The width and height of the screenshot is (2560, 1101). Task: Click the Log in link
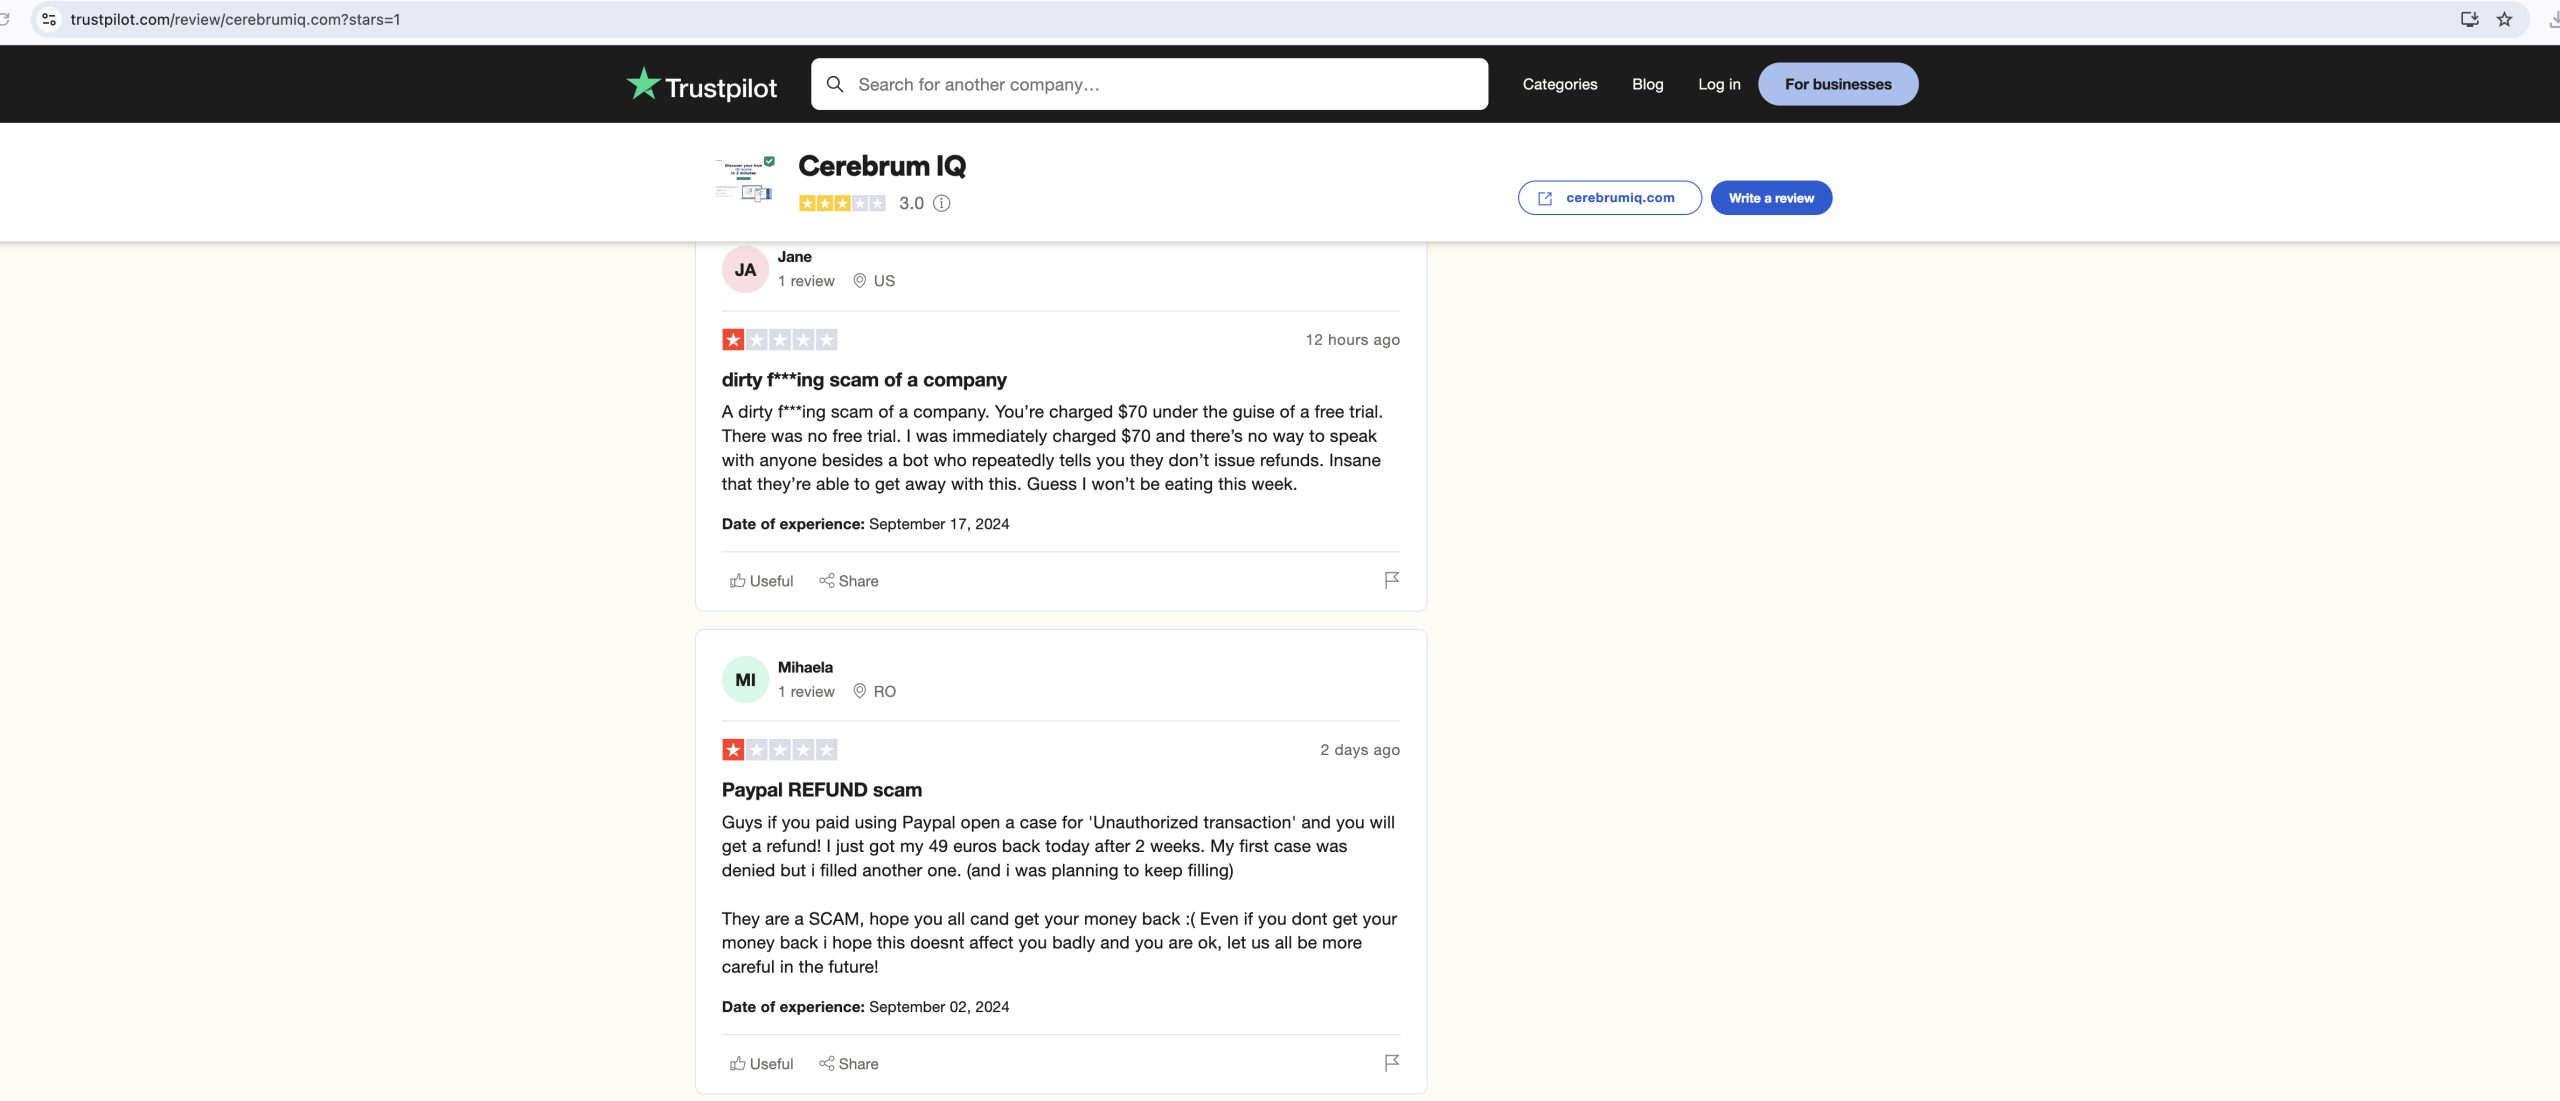1719,84
